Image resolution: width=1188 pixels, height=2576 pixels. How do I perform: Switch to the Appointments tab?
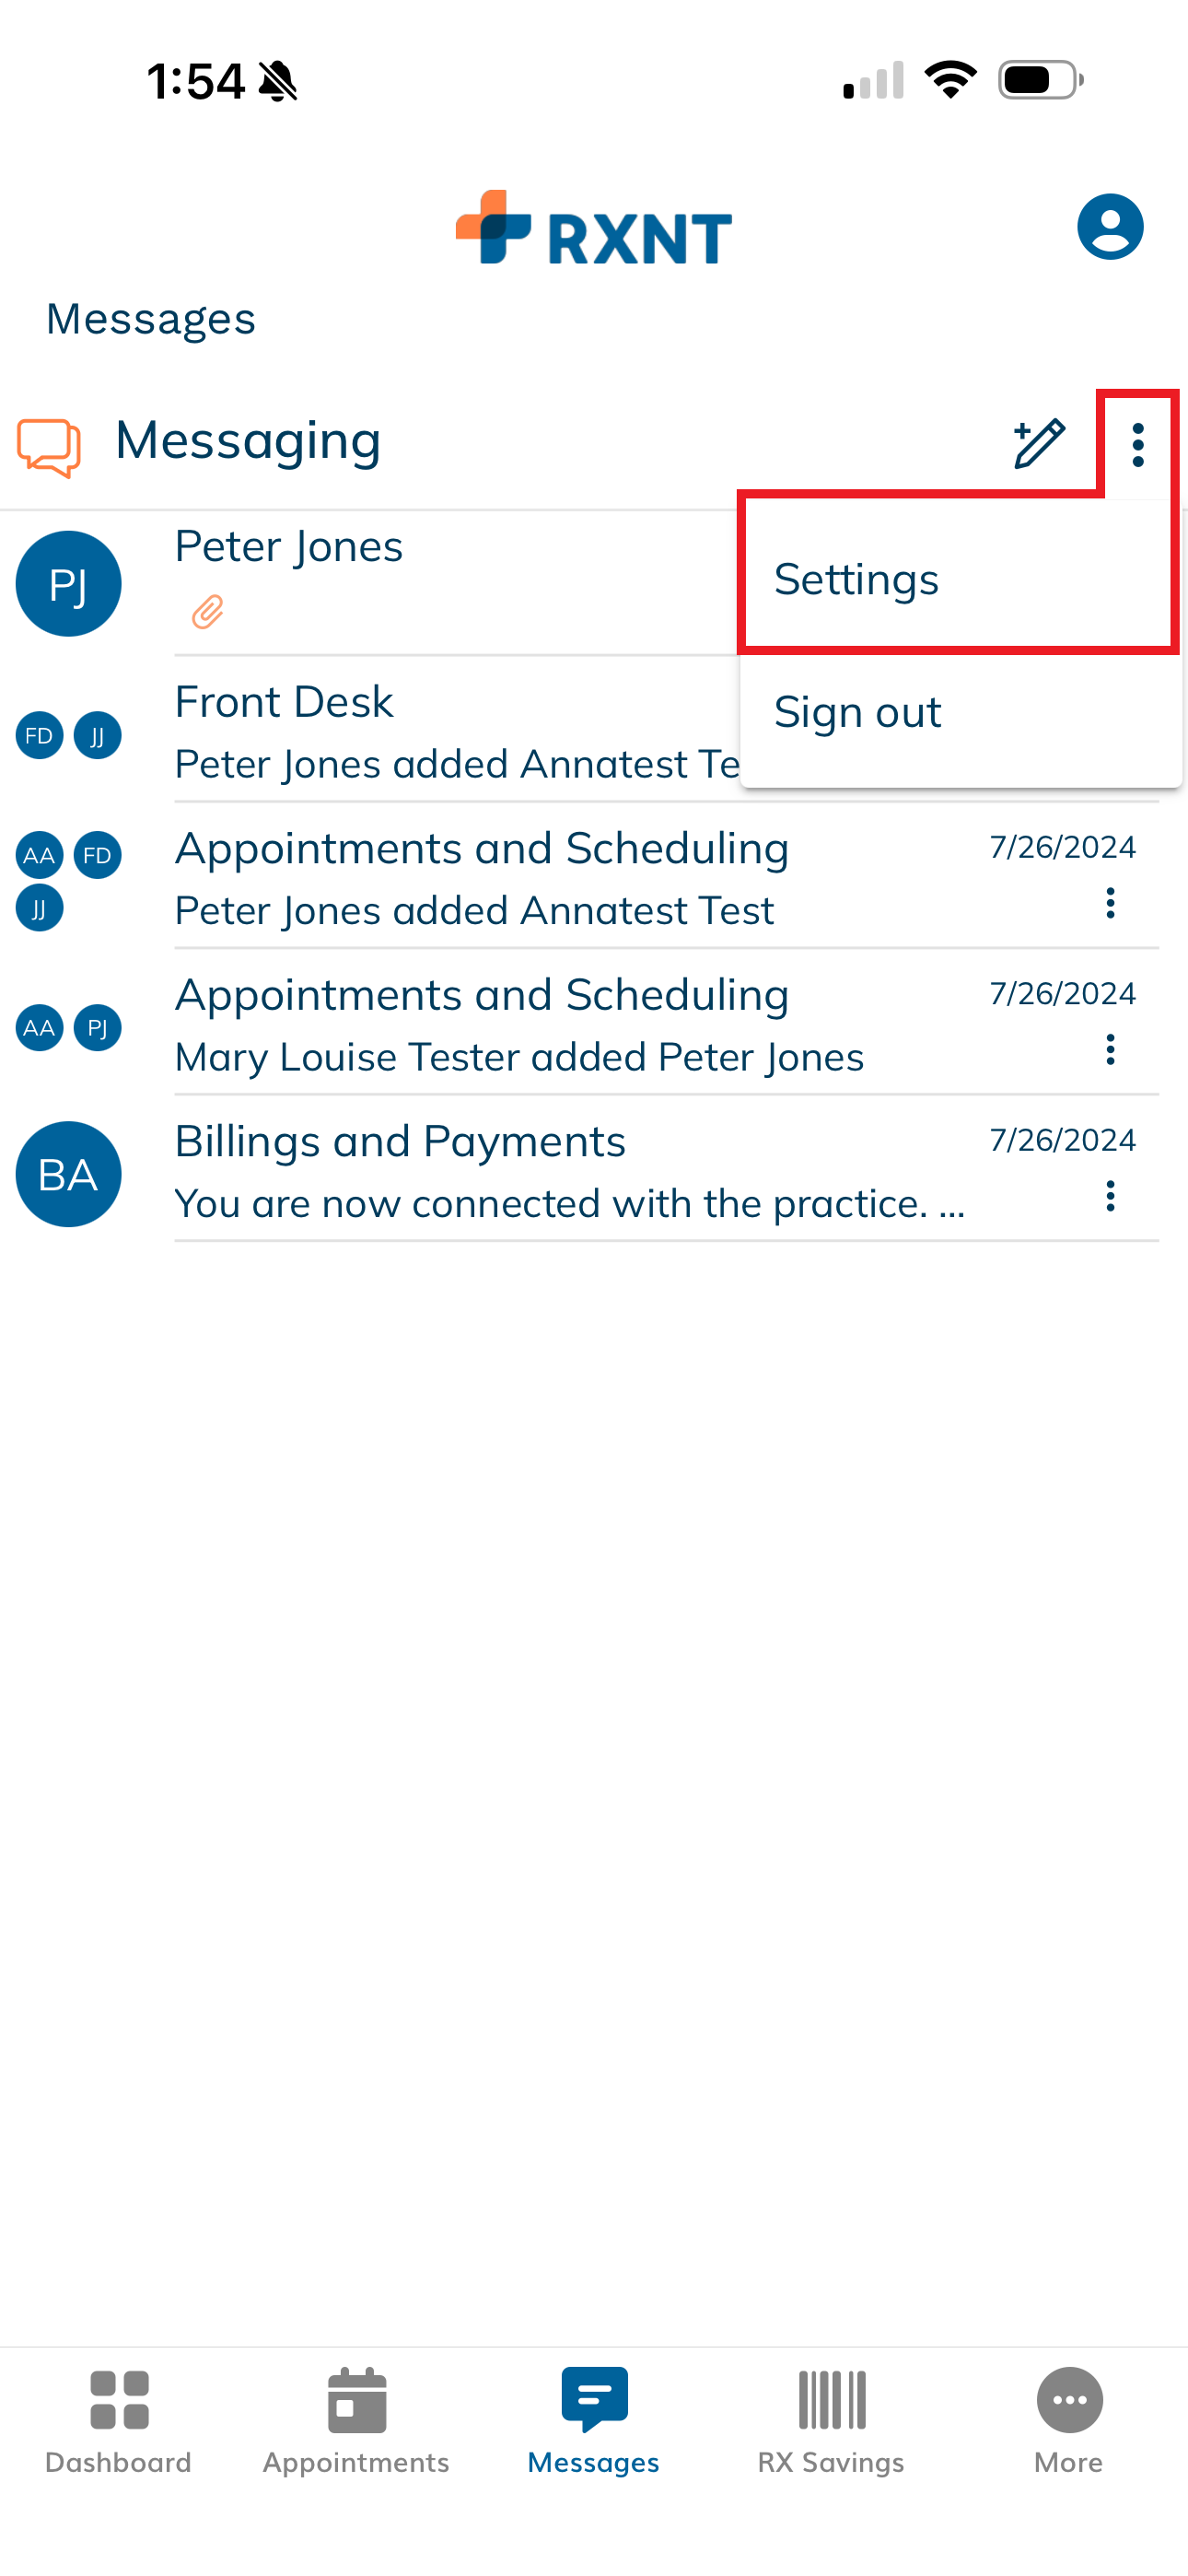pos(356,2420)
